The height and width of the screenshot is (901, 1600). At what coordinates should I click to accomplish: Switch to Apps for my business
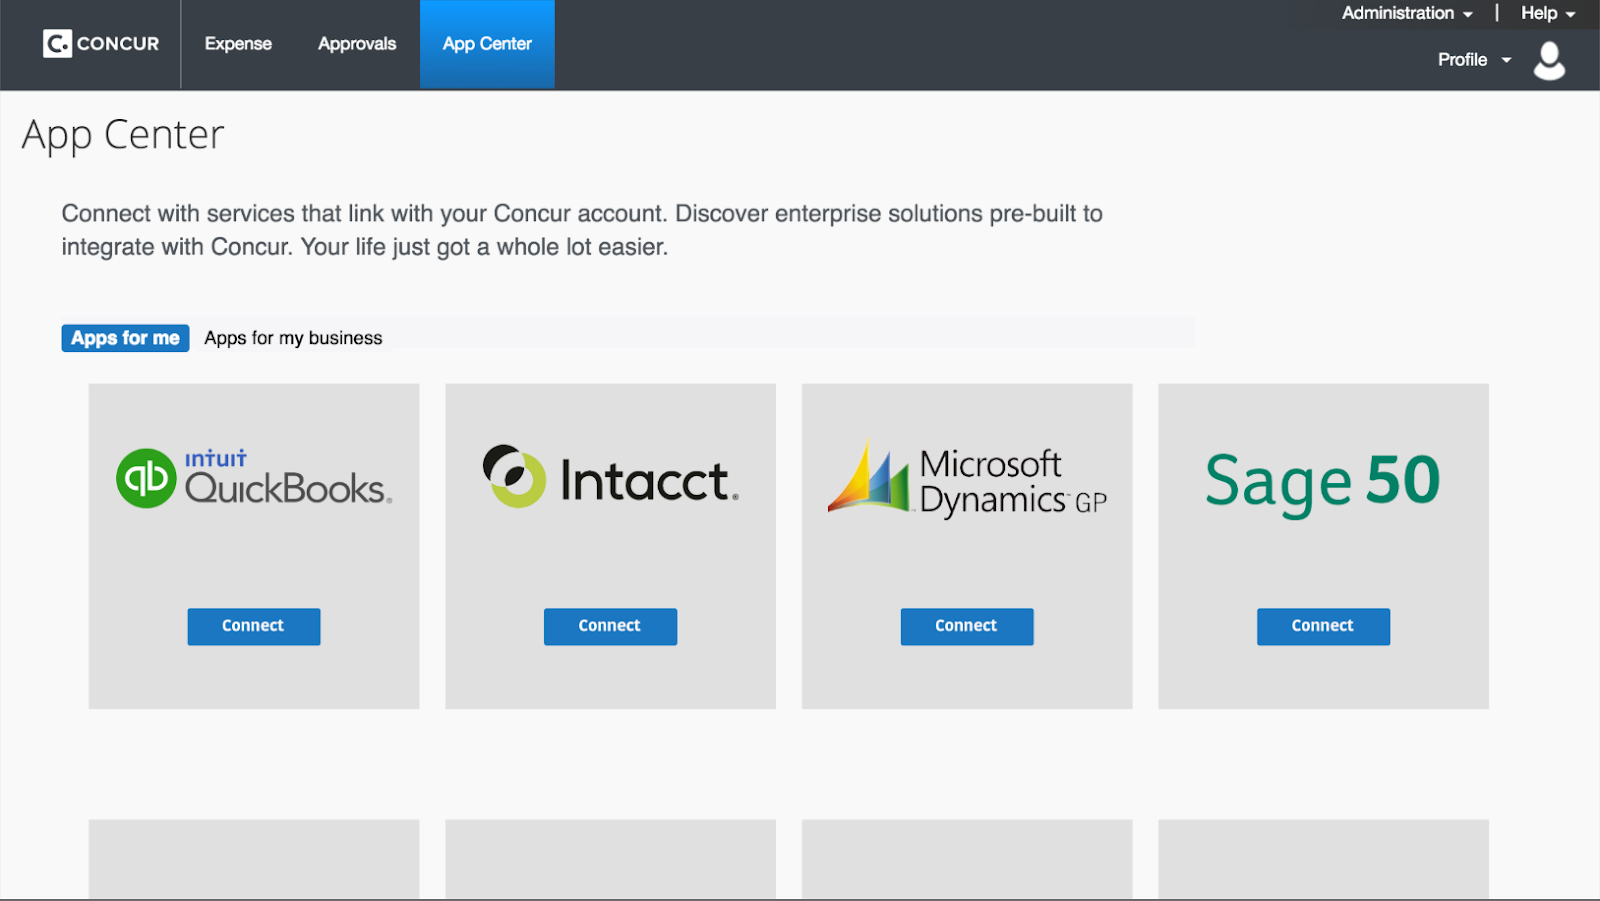click(x=293, y=338)
